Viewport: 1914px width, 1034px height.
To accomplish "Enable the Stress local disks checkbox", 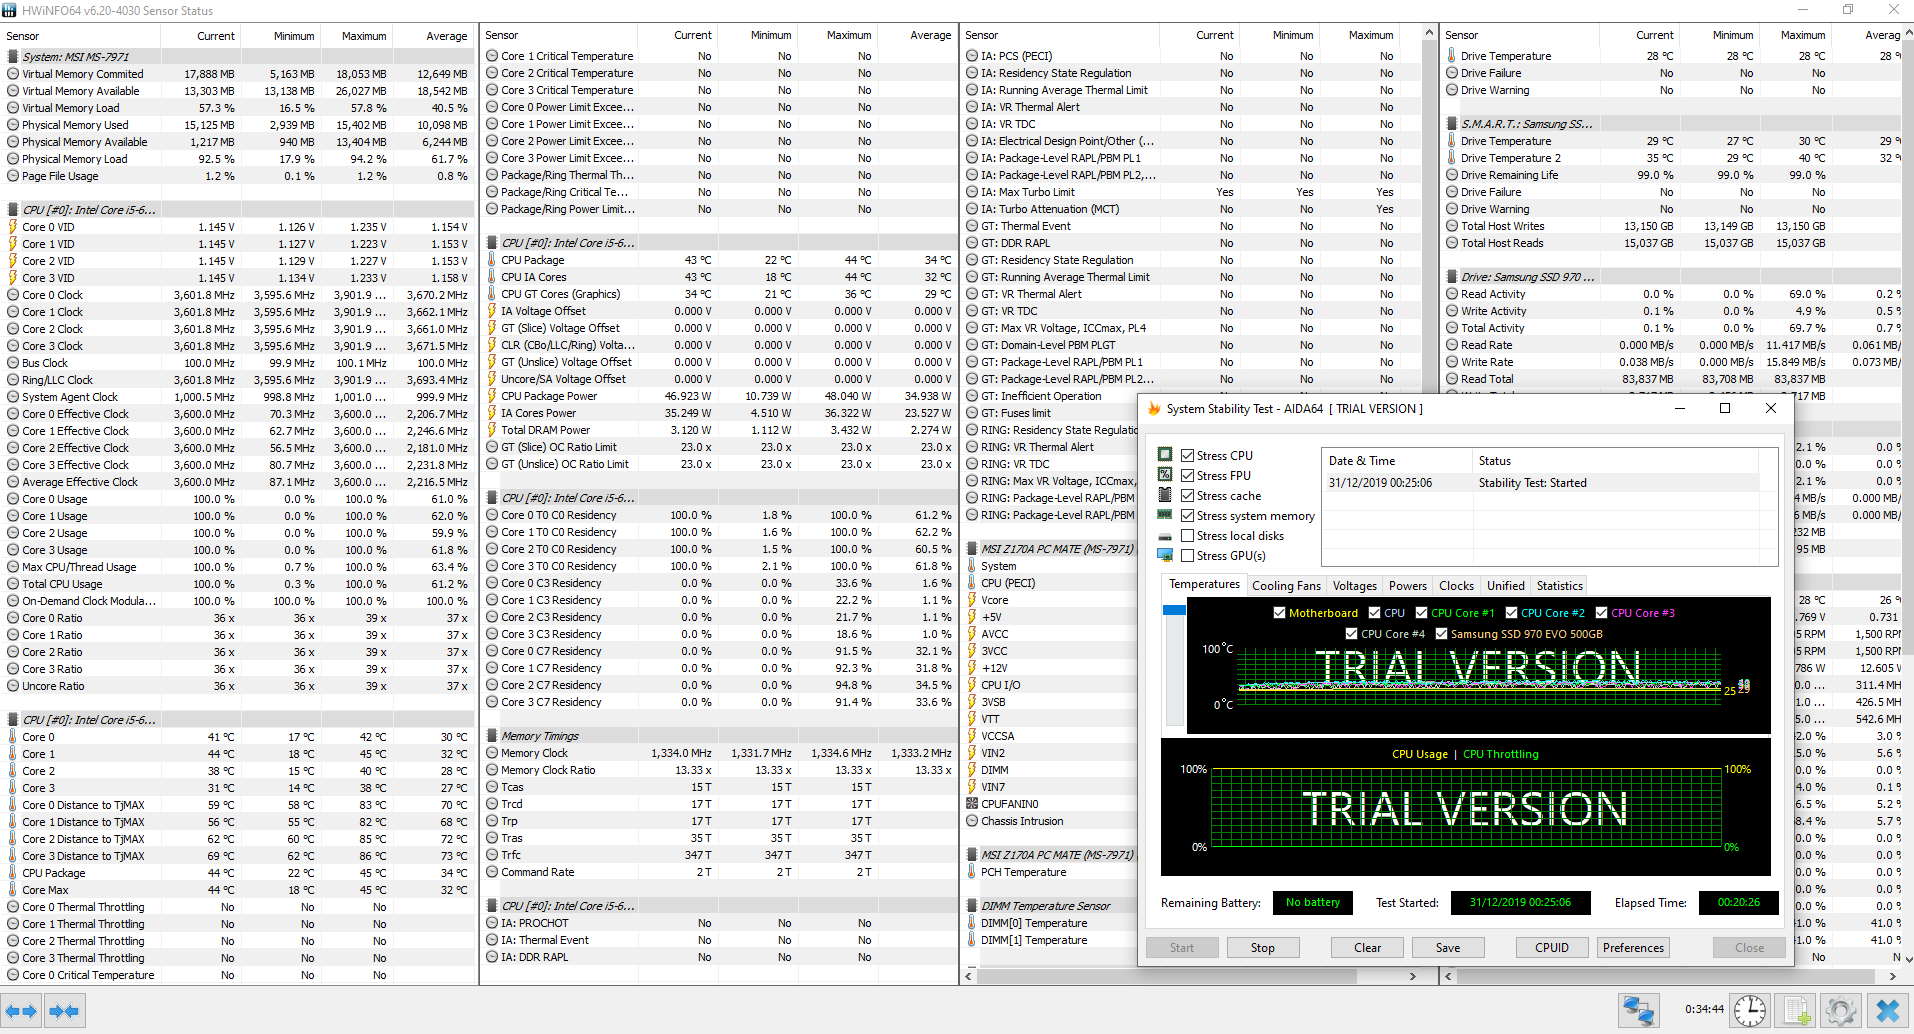I will [x=1188, y=536].
